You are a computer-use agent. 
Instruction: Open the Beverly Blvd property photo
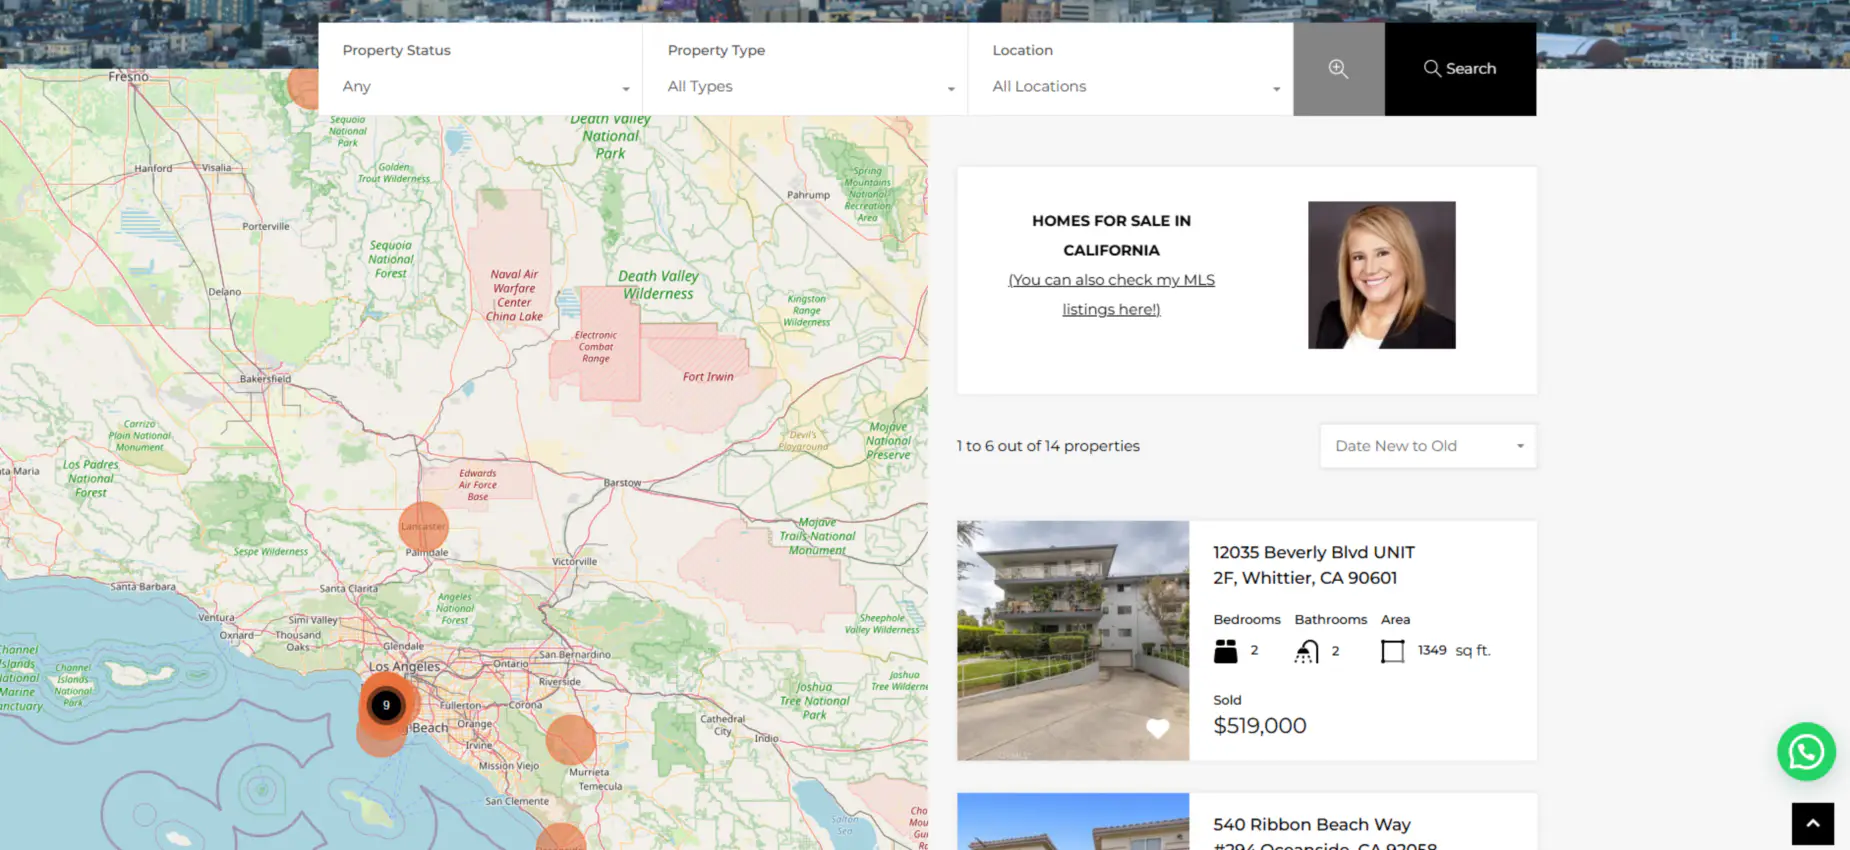1072,640
